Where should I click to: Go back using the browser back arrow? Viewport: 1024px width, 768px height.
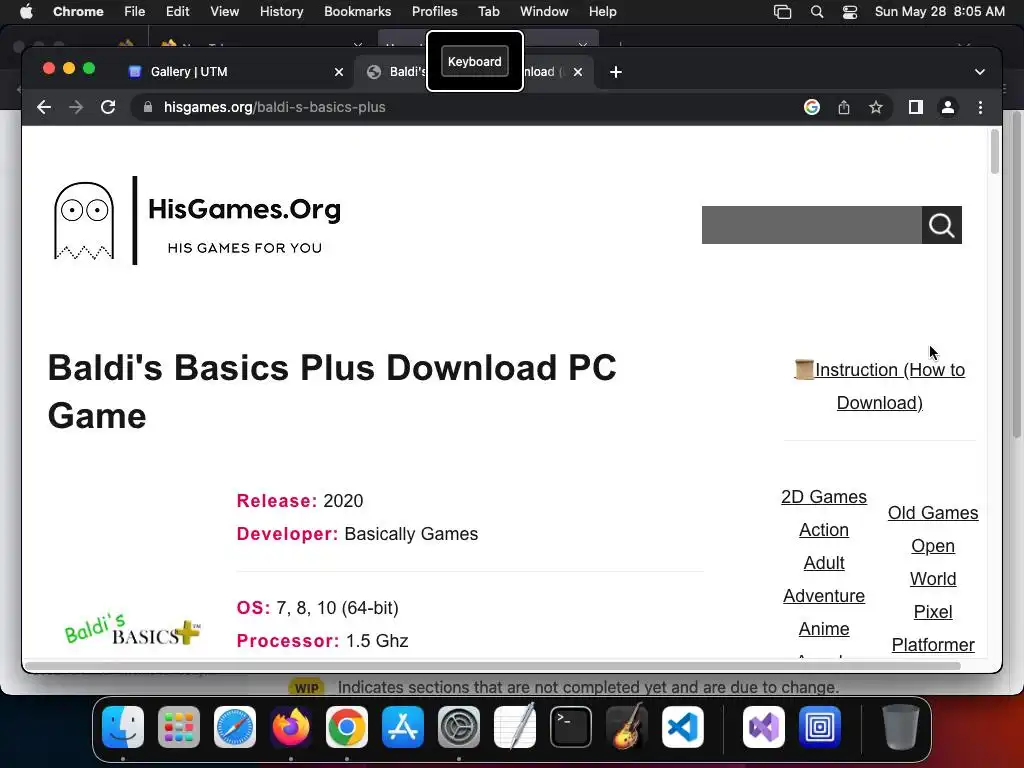click(x=44, y=107)
